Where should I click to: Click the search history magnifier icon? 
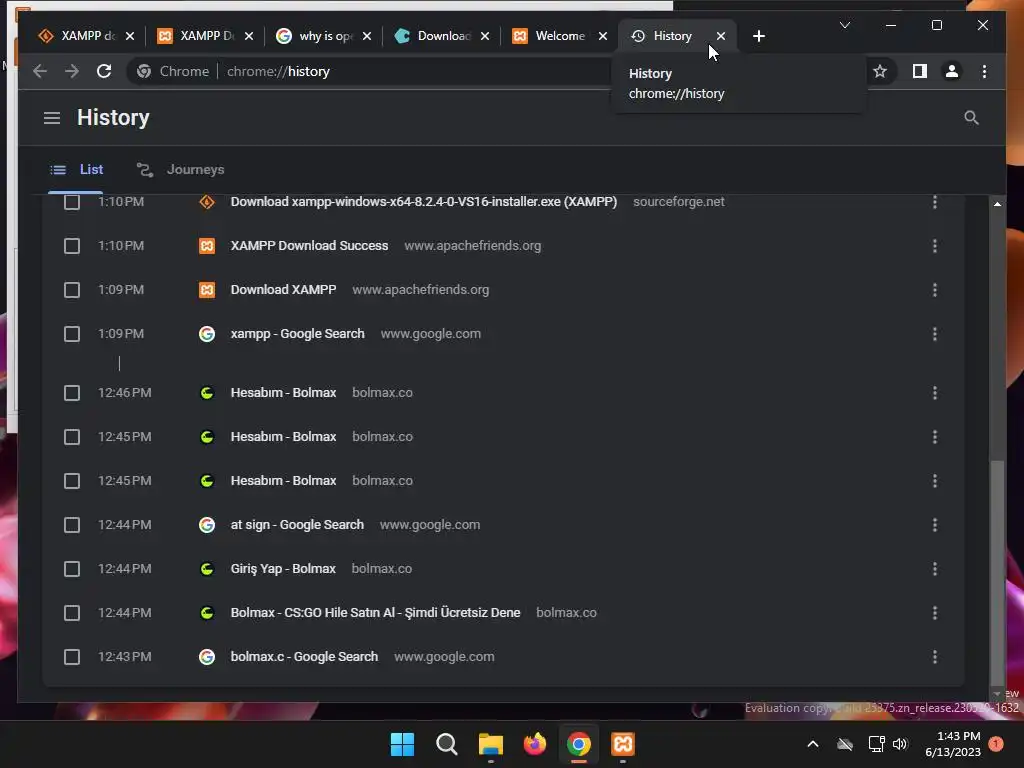click(x=971, y=118)
